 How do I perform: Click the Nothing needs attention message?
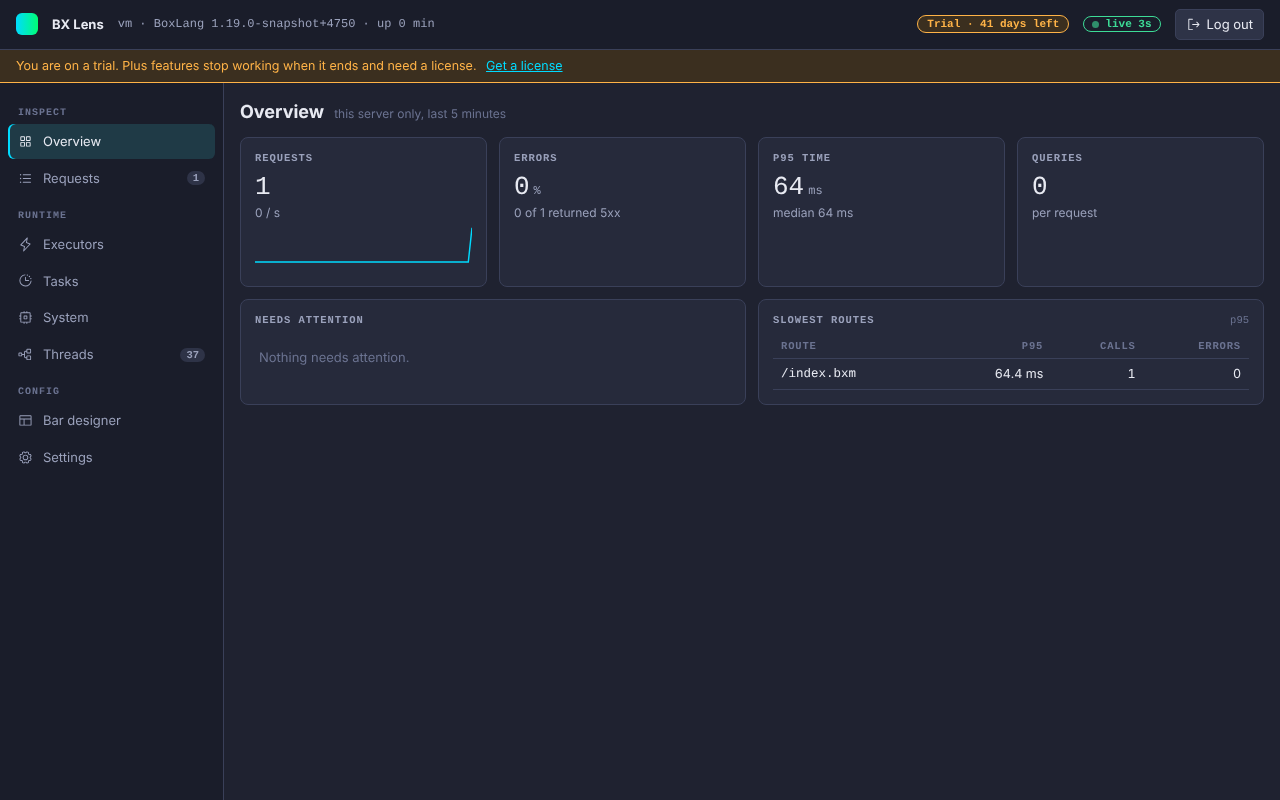334,357
